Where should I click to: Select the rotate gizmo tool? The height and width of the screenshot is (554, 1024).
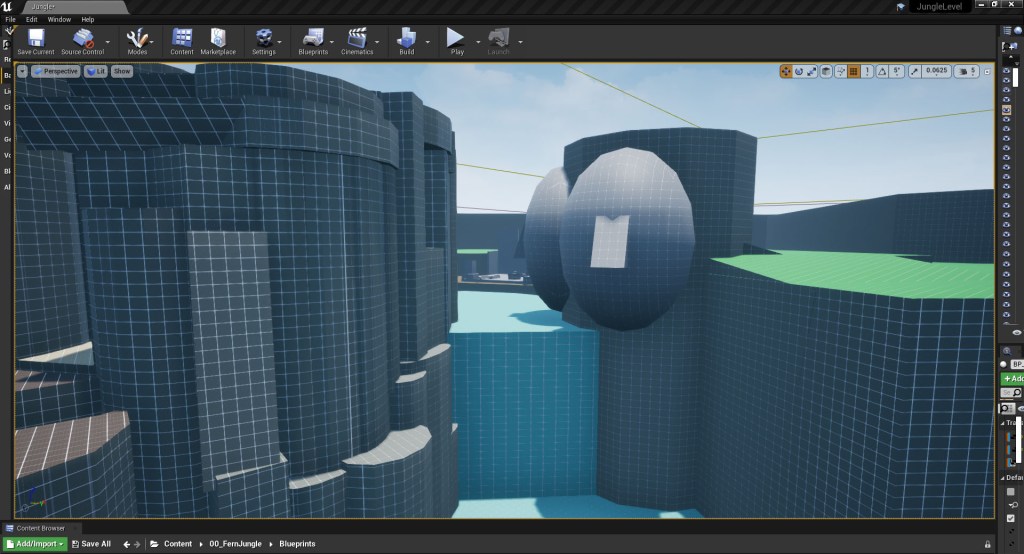click(x=799, y=71)
